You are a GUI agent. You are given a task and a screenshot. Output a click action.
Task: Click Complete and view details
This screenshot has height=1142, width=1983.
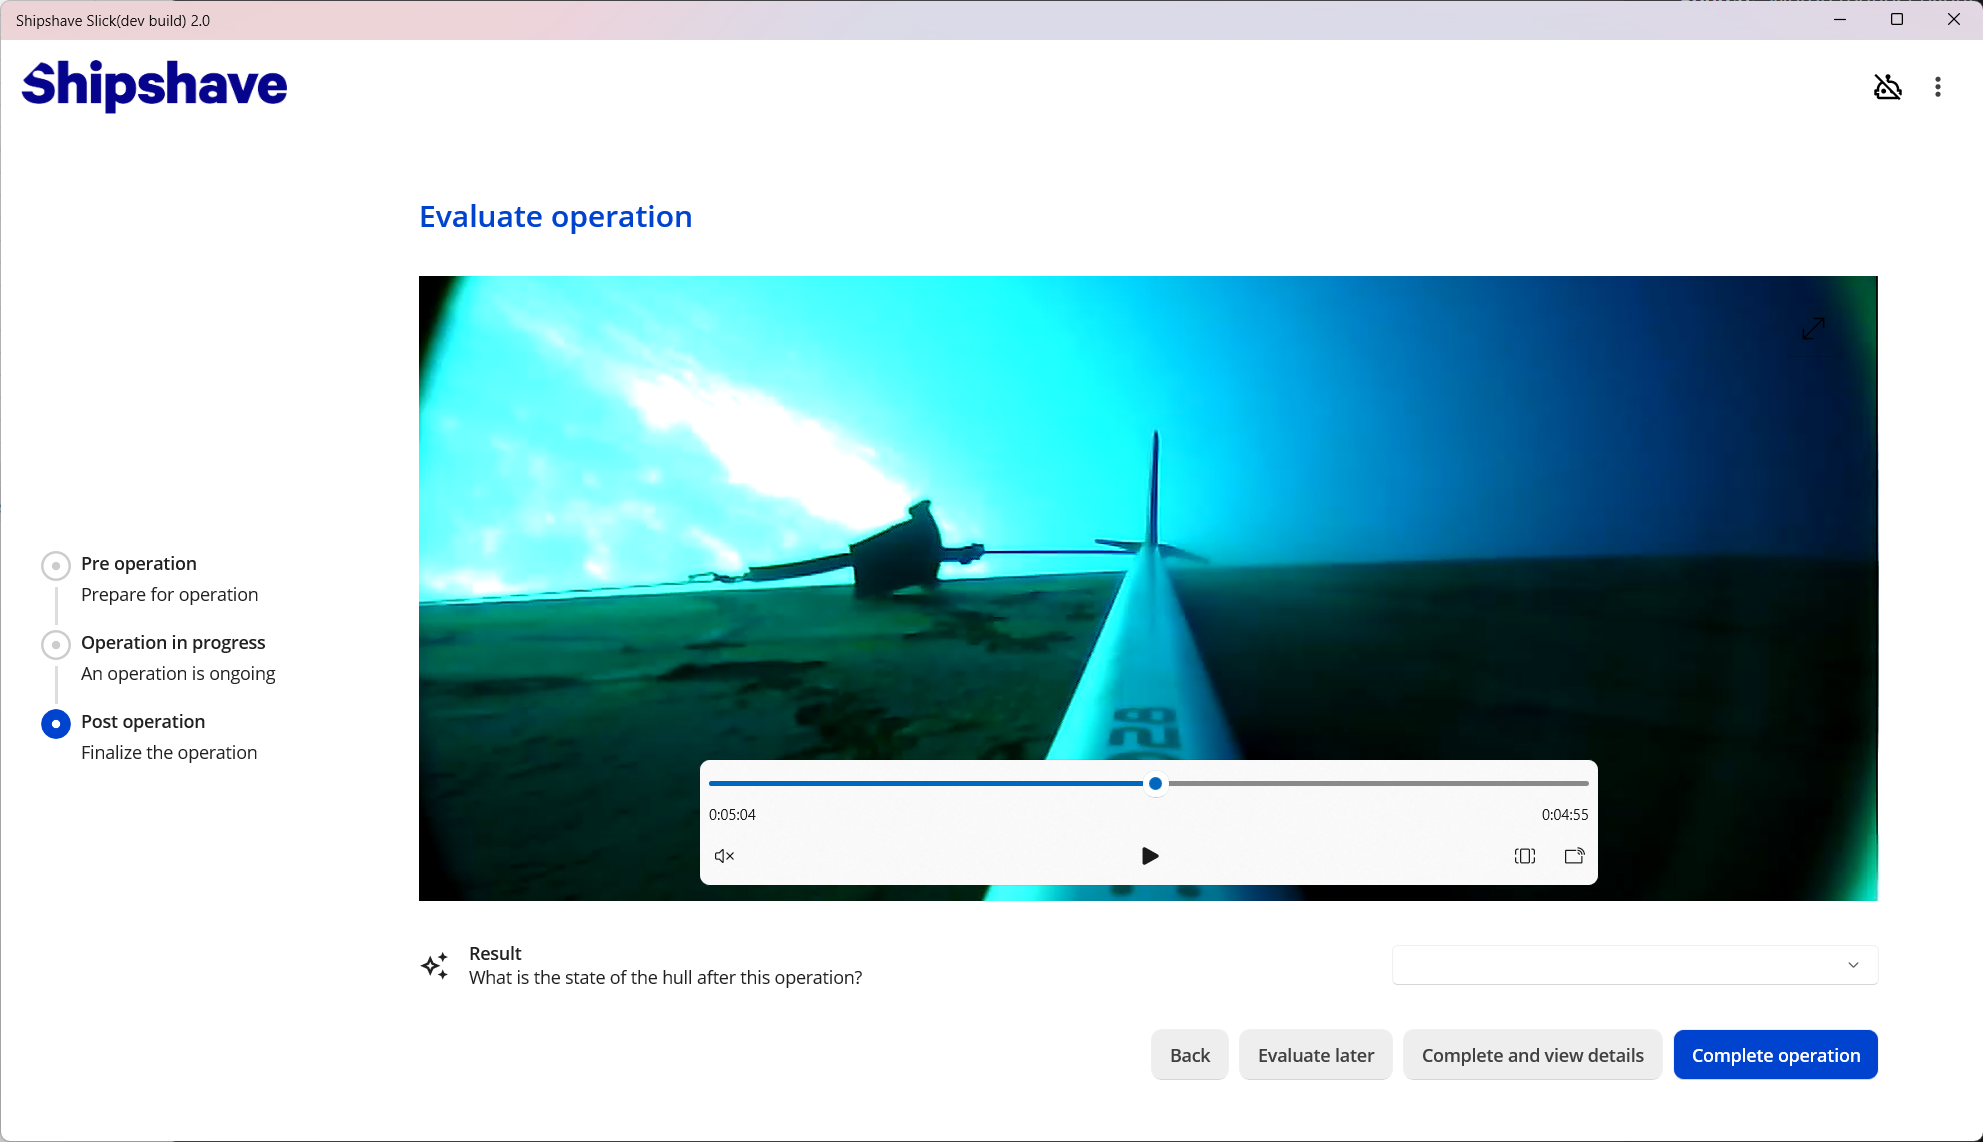tap(1532, 1055)
